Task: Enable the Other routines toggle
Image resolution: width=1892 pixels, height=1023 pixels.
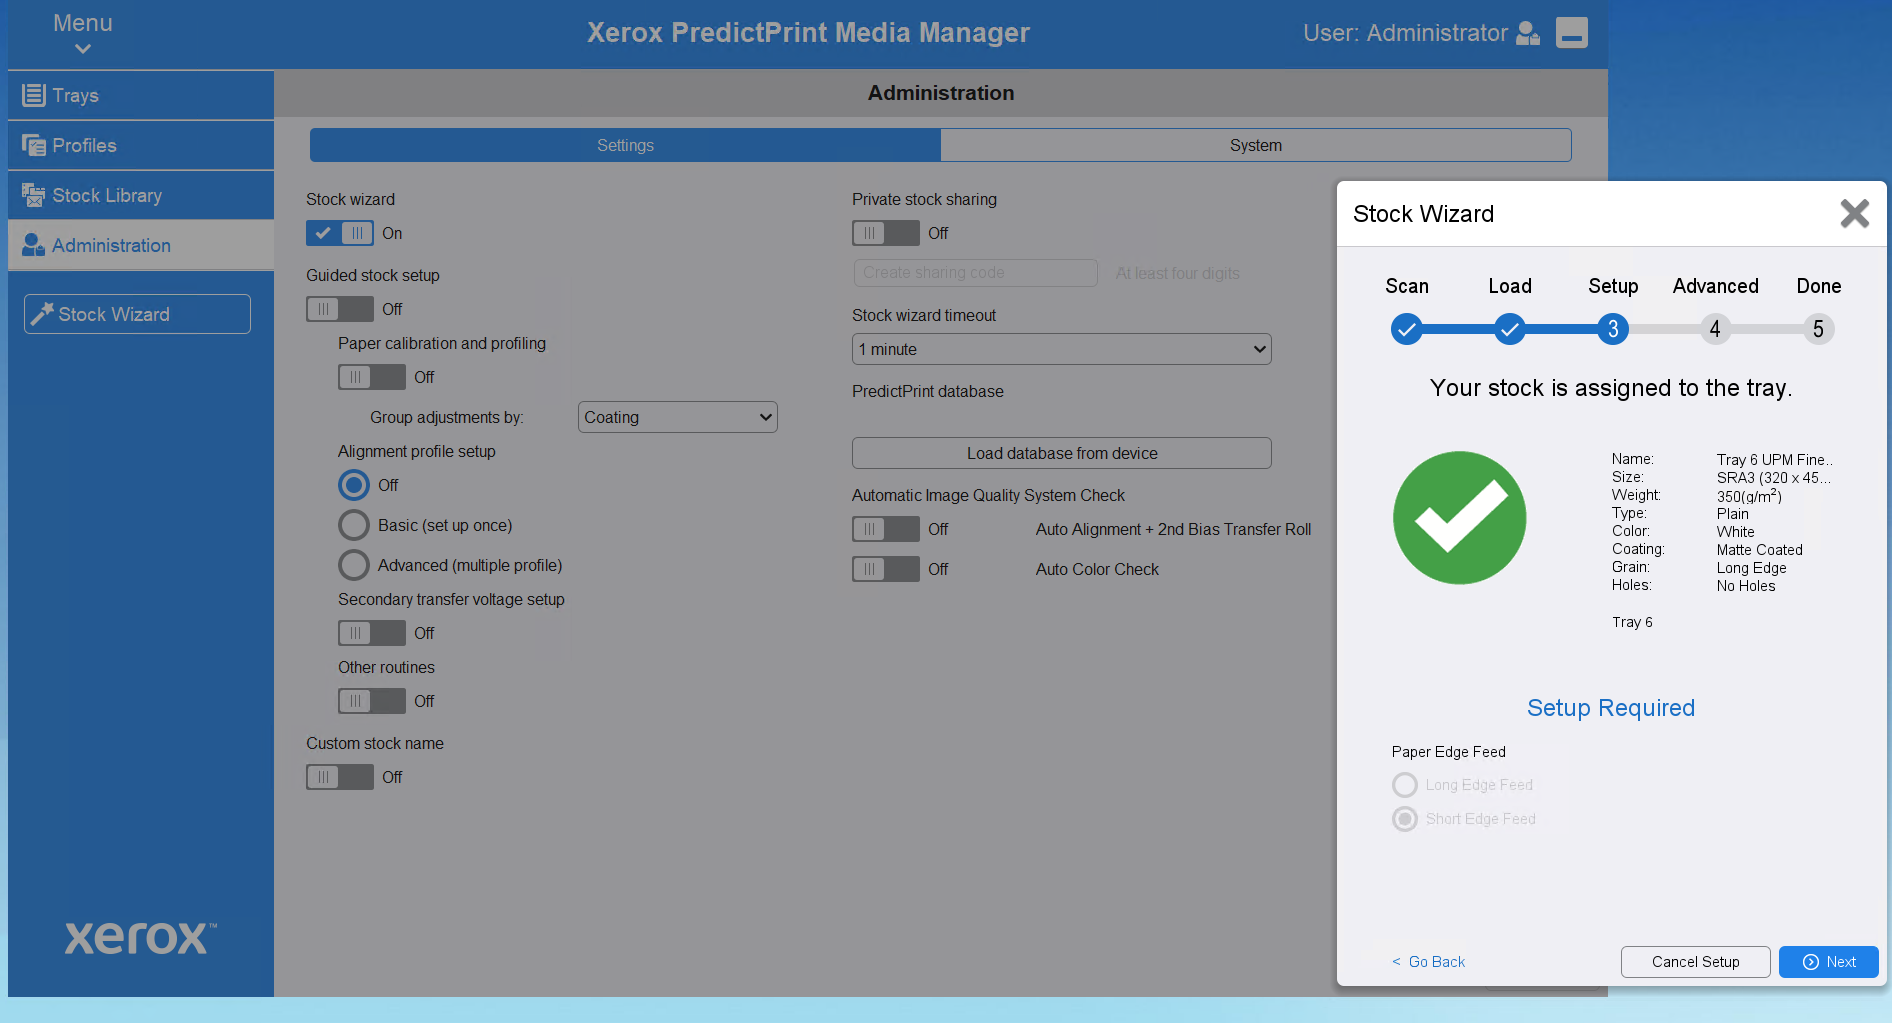Action: (372, 701)
